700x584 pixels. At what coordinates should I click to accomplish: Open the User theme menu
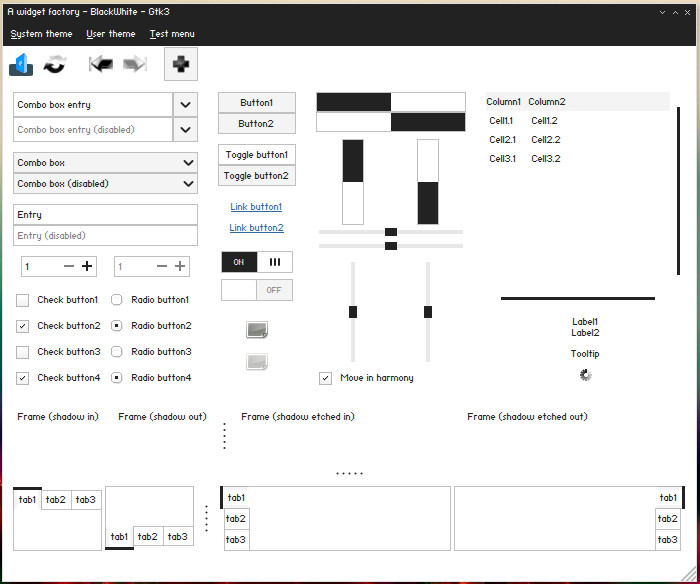pyautogui.click(x=111, y=34)
